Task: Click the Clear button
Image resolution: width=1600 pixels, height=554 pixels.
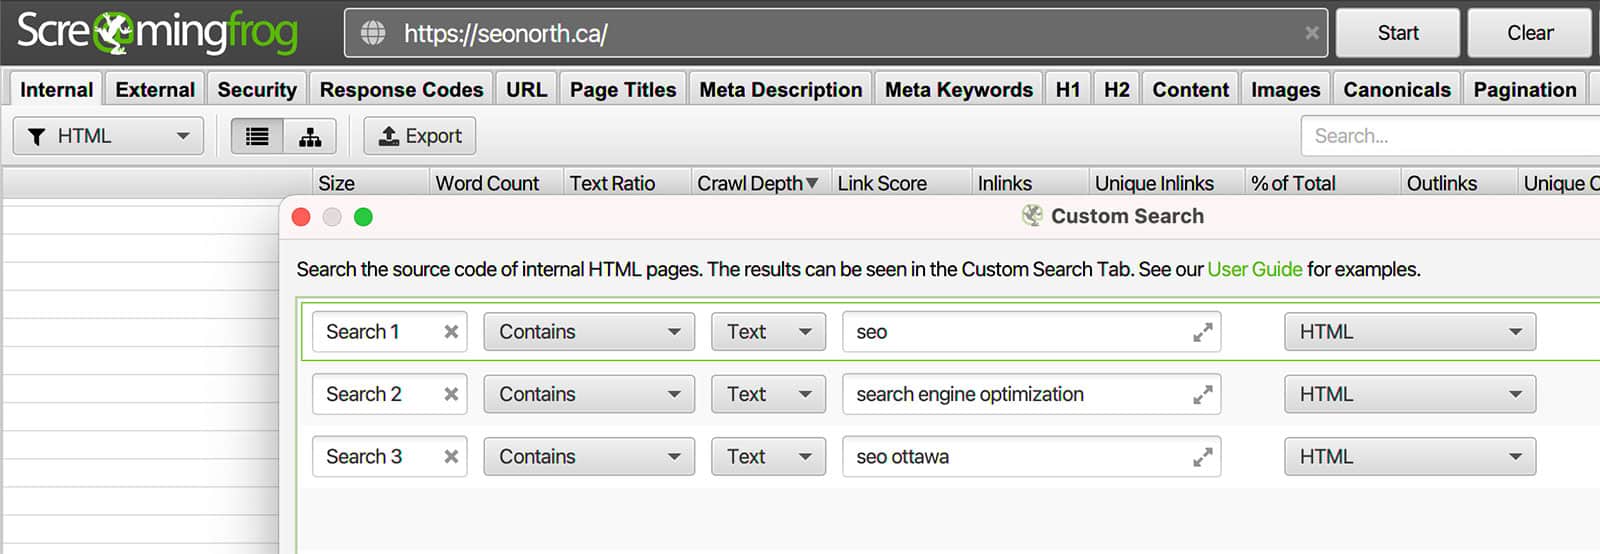Action: pyautogui.click(x=1530, y=33)
